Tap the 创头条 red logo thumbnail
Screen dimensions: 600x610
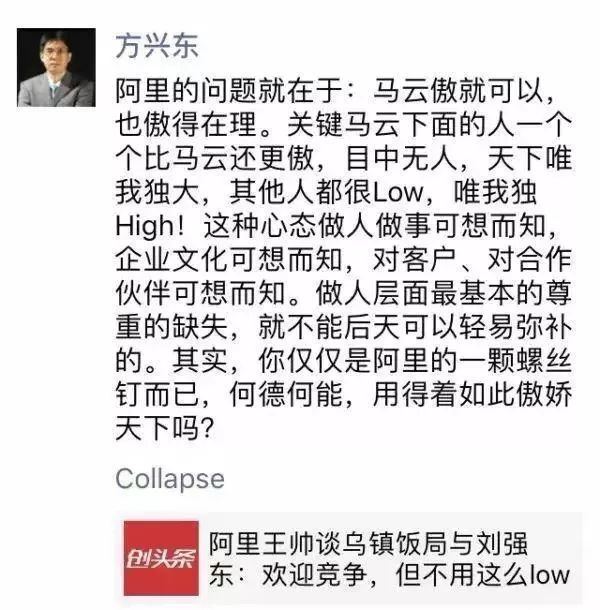click(x=161, y=558)
